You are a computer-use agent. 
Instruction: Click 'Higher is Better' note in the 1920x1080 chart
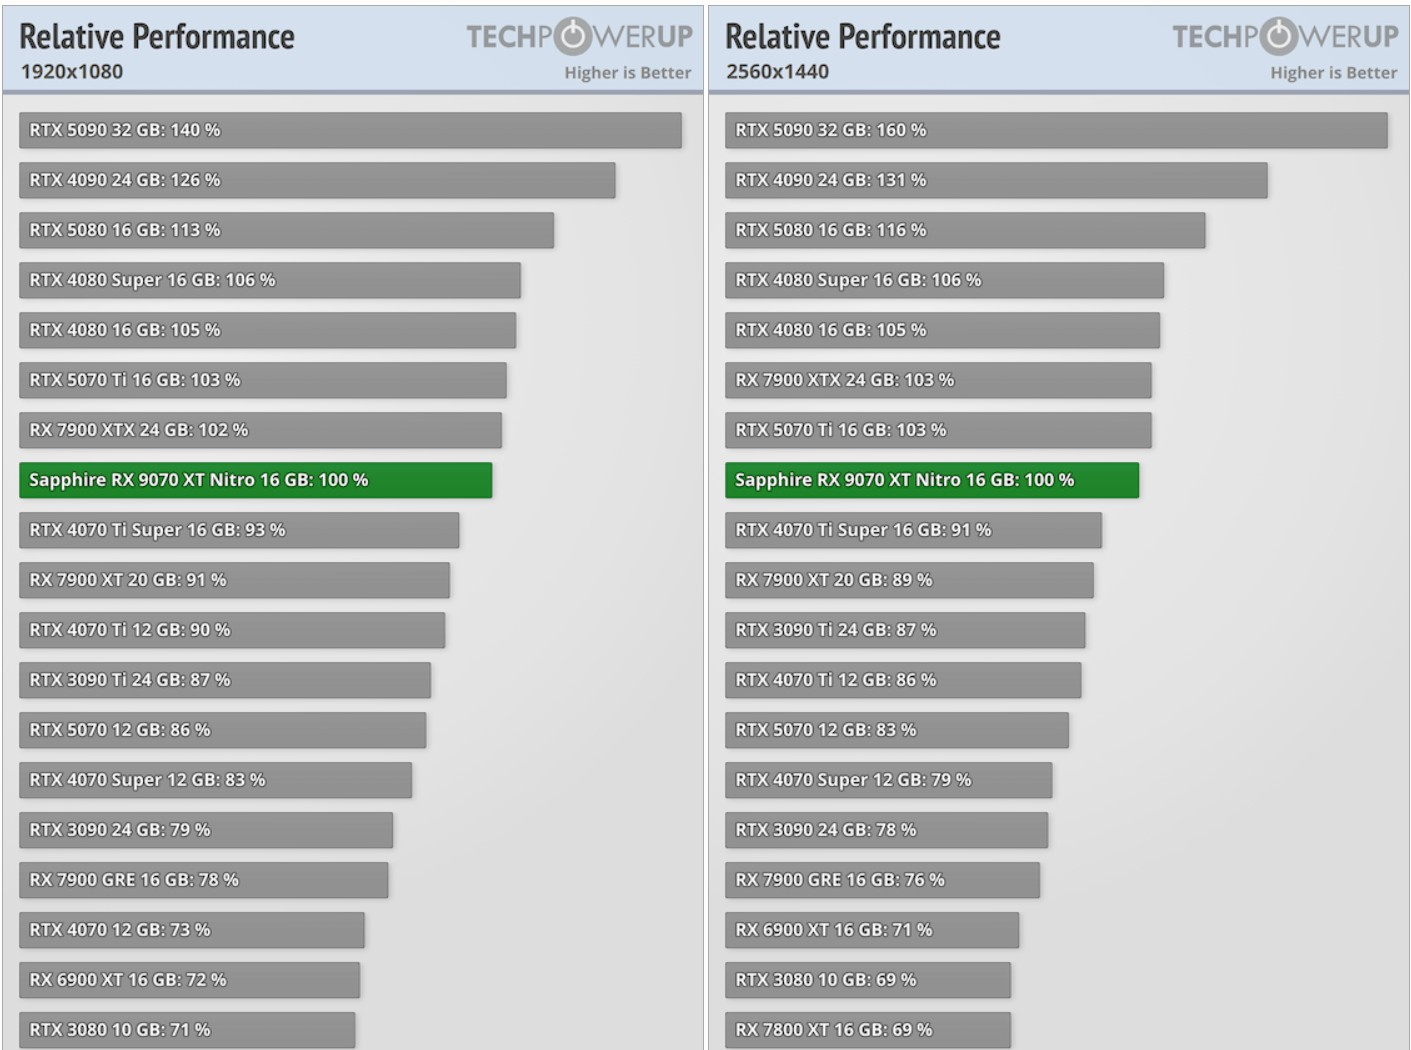coord(628,73)
